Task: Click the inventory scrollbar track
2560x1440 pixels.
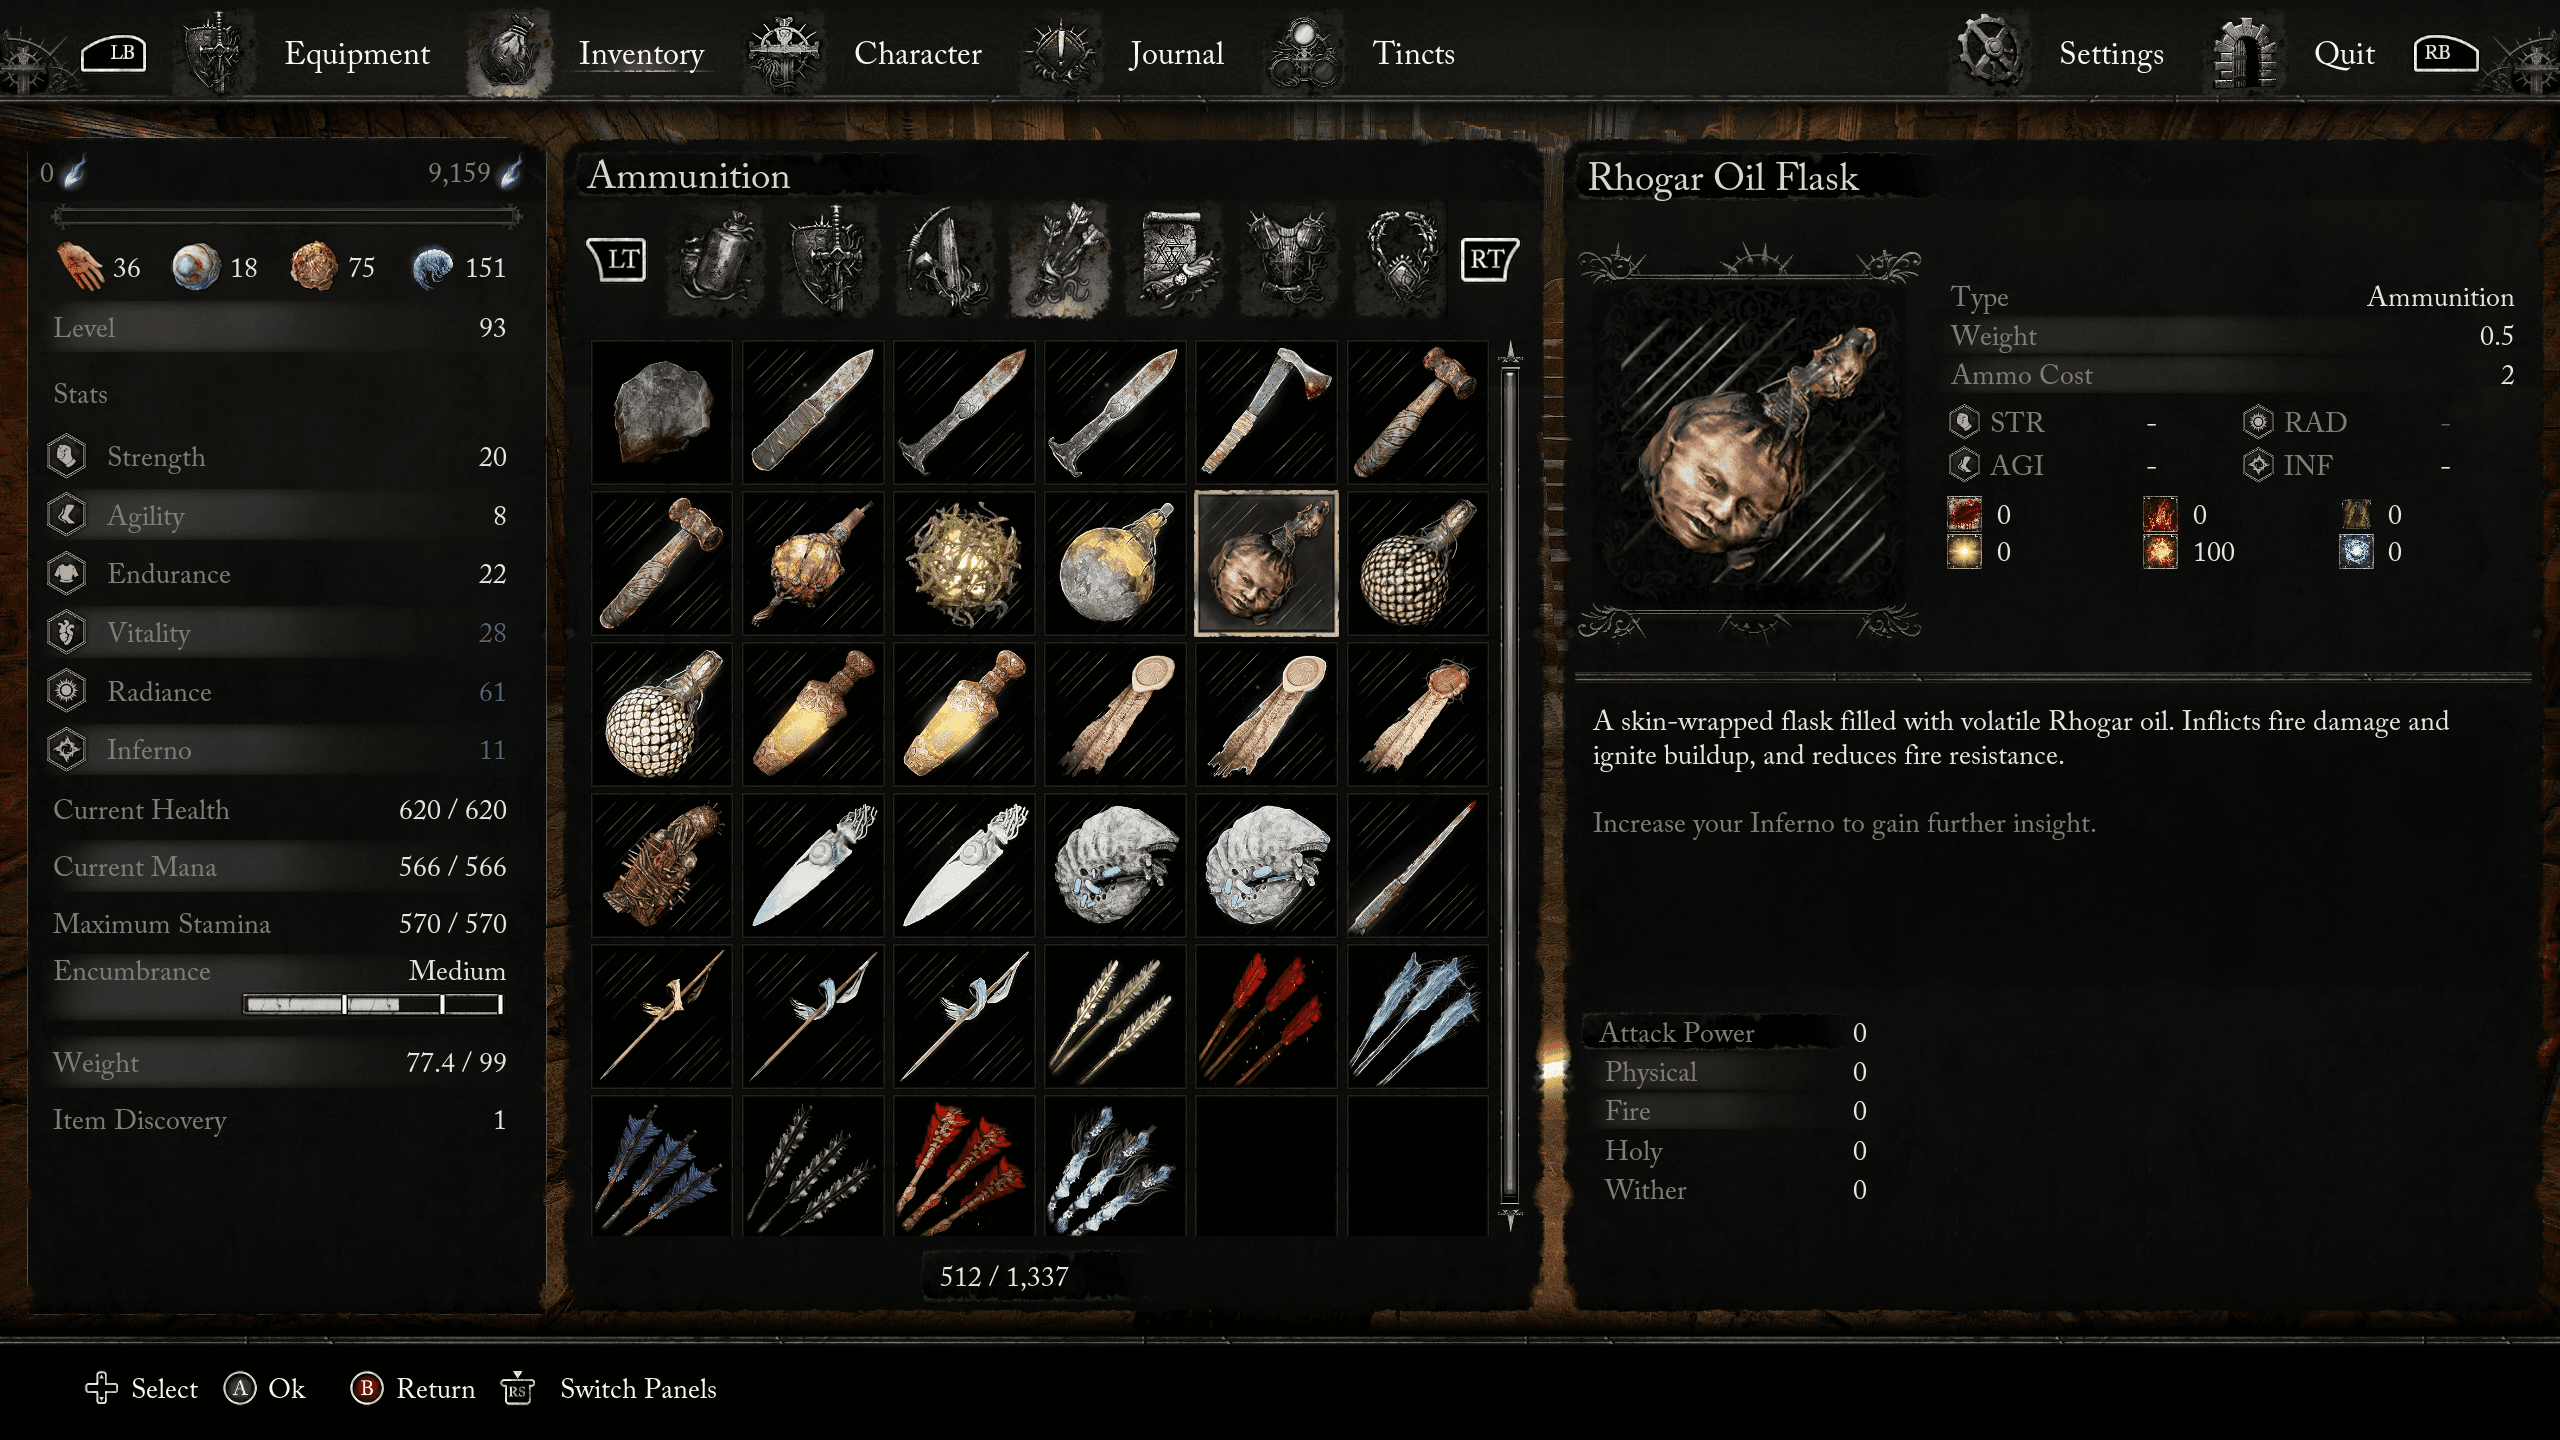Action: [x=1510, y=785]
